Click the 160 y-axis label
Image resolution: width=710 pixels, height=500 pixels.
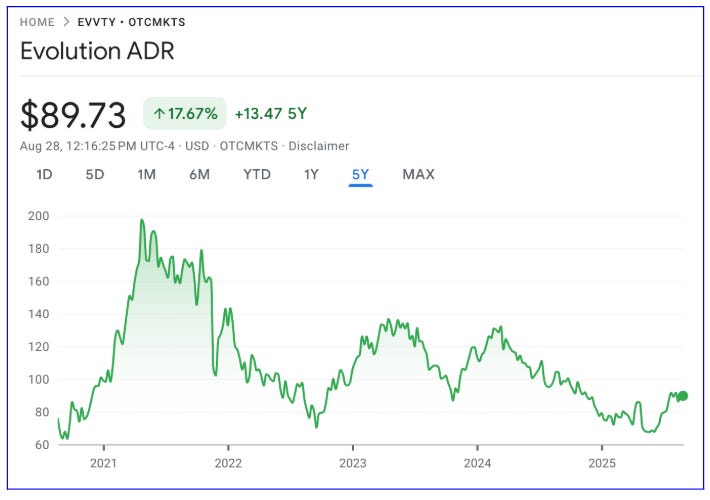[x=38, y=281]
